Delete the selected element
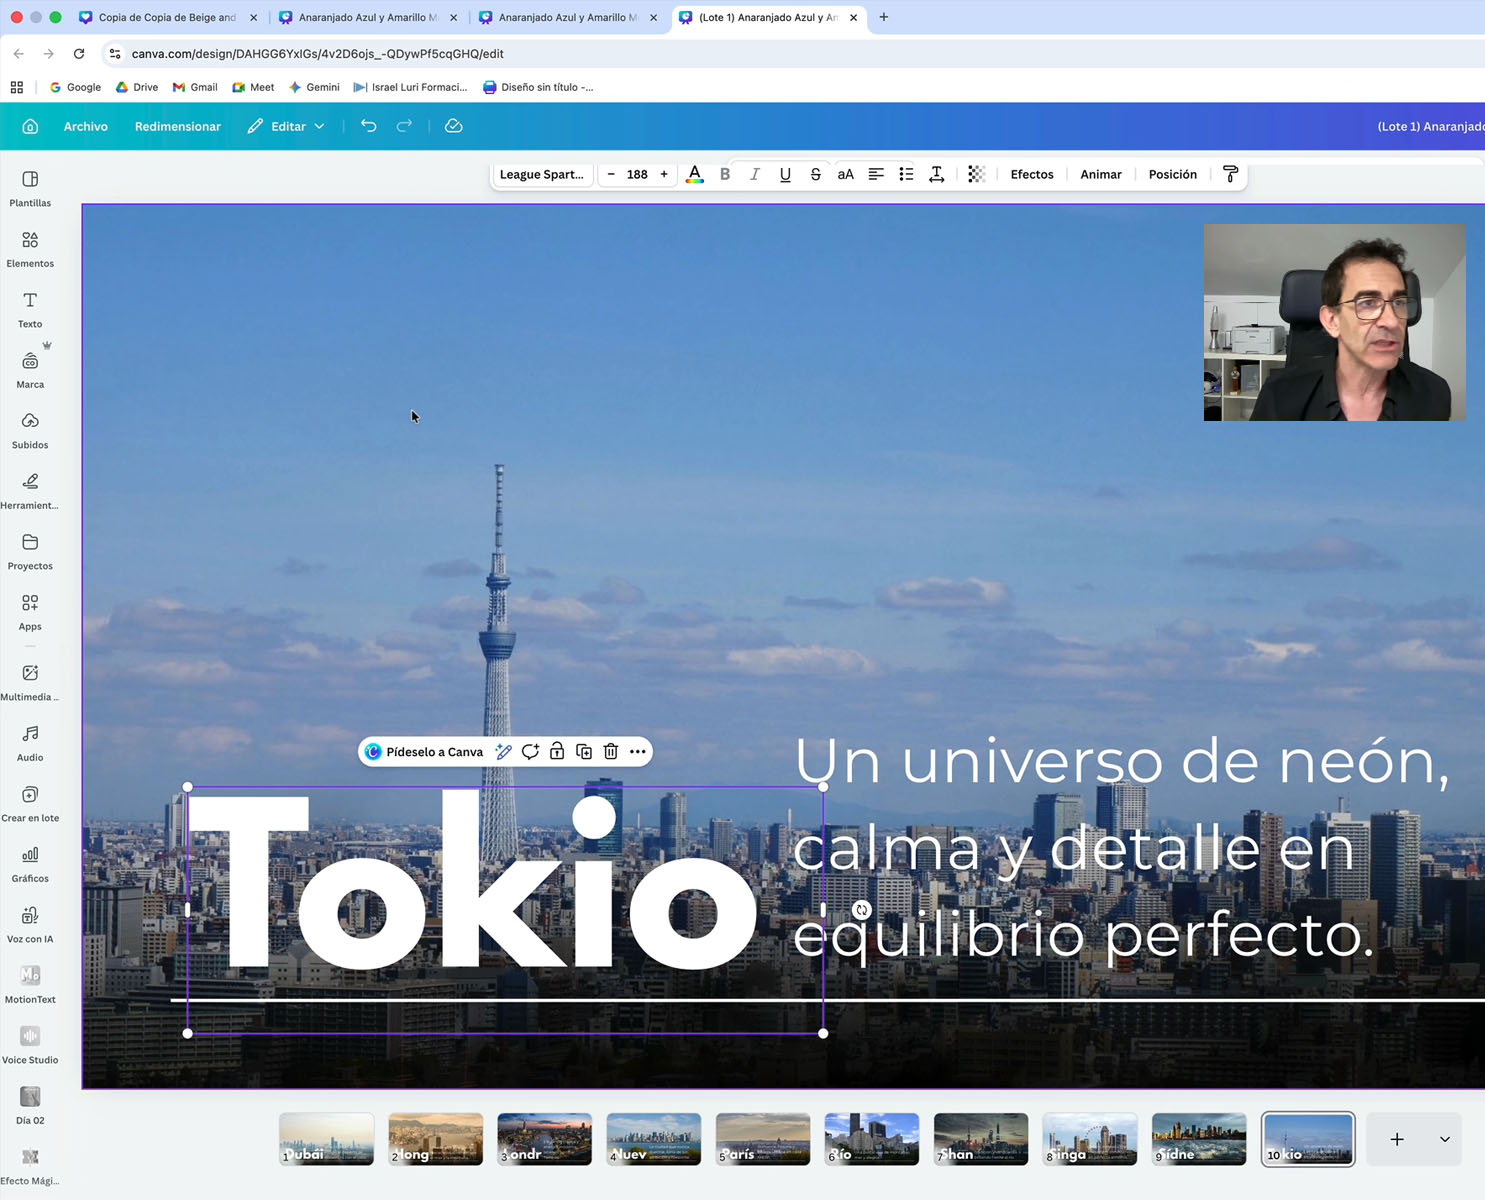The width and height of the screenshot is (1485, 1200). [611, 752]
